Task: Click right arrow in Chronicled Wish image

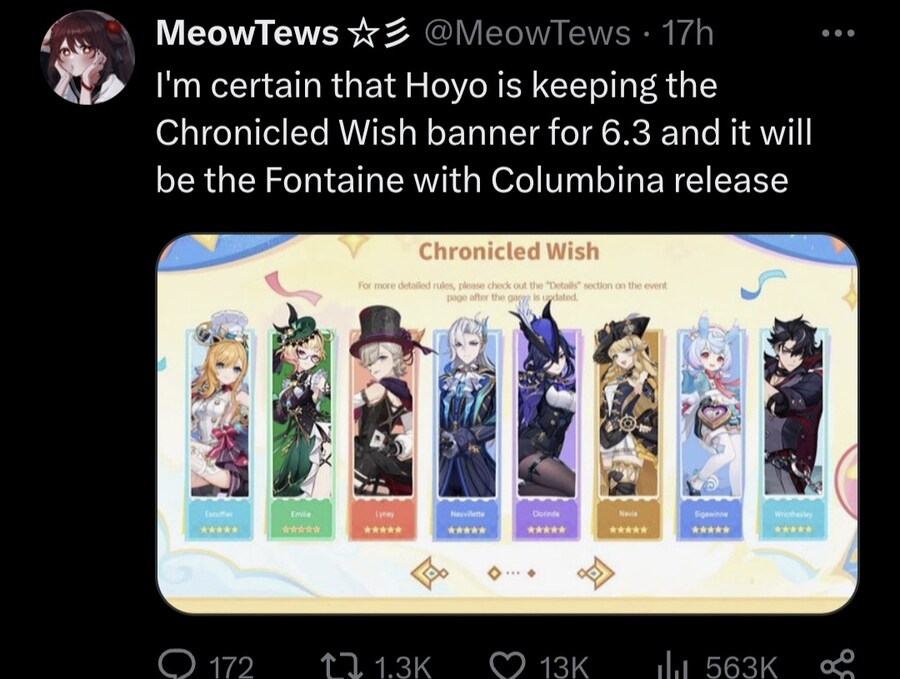Action: pyautogui.click(x=596, y=572)
